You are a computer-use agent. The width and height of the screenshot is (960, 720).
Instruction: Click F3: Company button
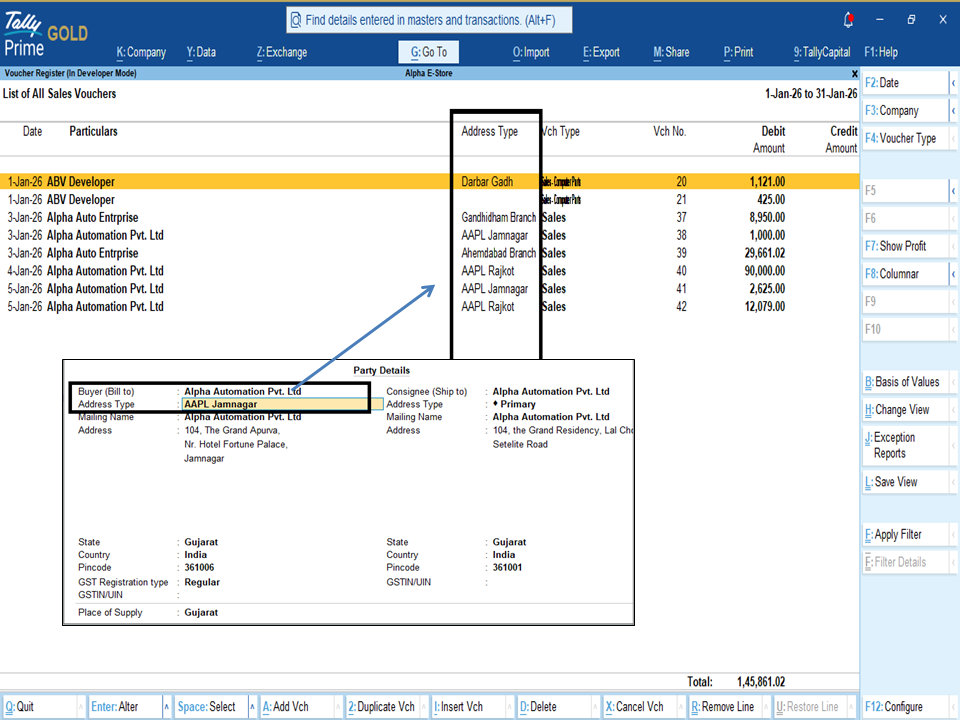(x=906, y=110)
